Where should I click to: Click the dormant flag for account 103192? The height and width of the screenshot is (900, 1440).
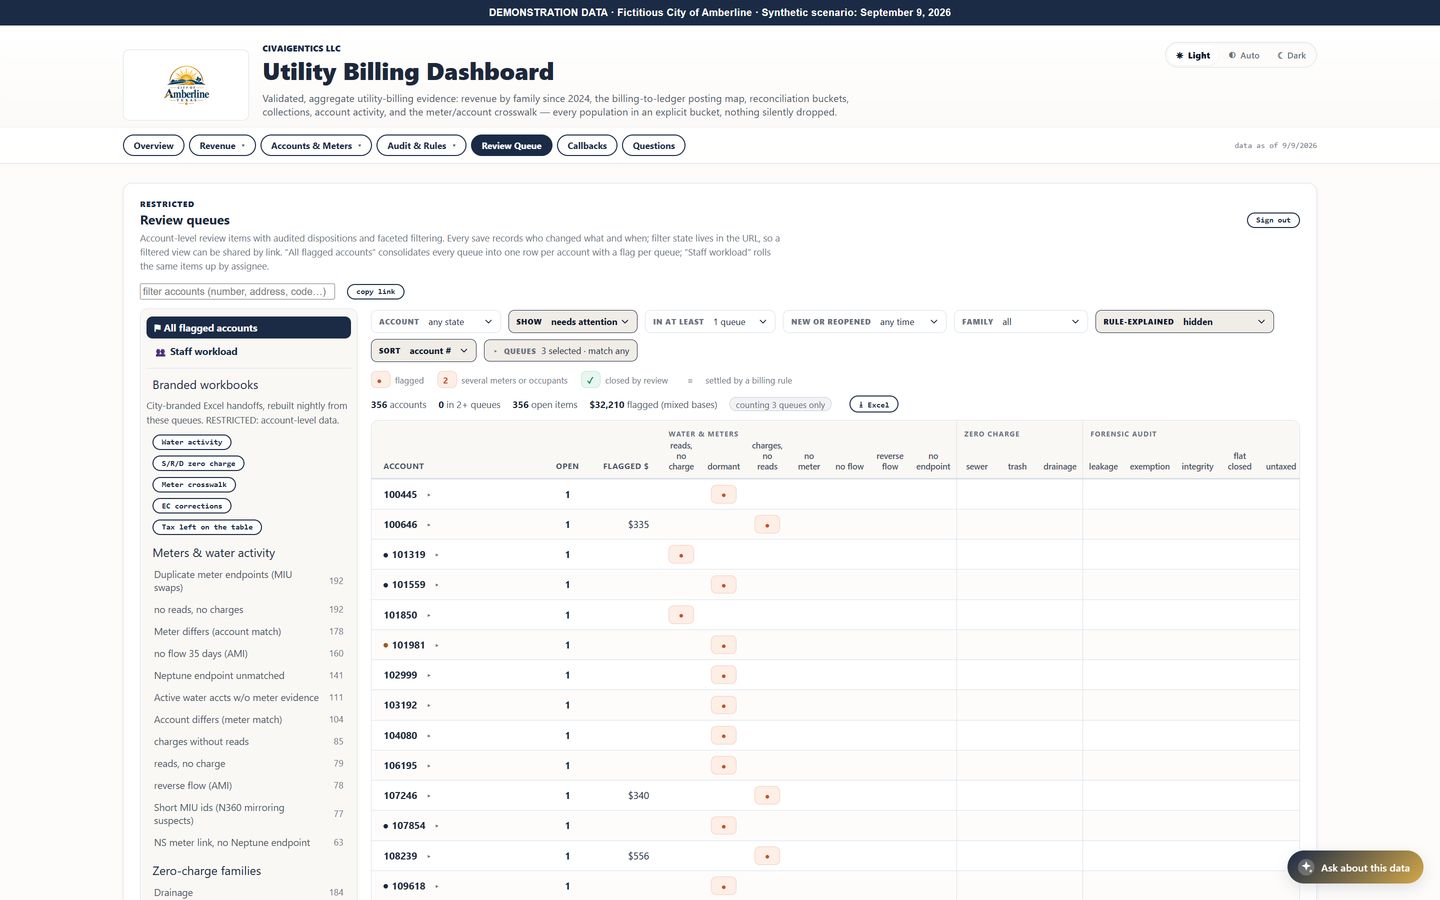[723, 705]
